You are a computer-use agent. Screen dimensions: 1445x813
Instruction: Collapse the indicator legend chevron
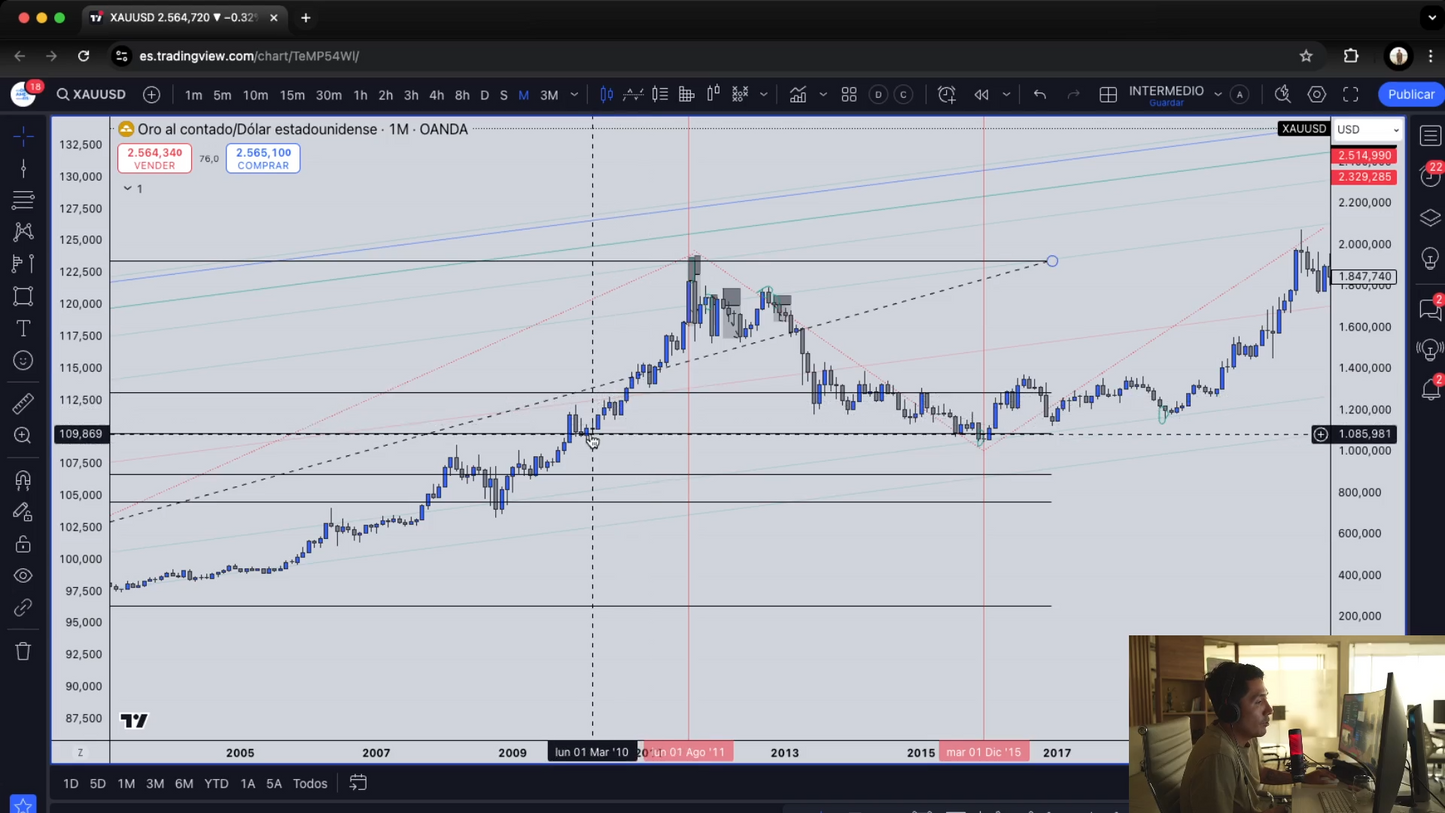click(128, 189)
